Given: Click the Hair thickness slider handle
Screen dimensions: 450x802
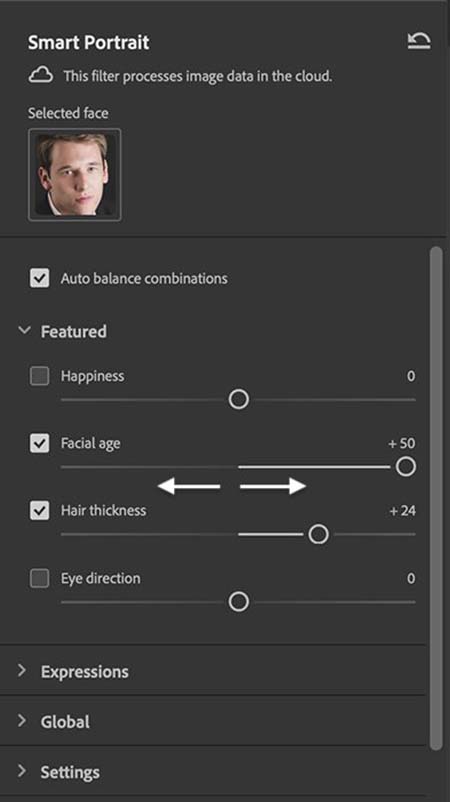Looking at the screenshot, I should (319, 534).
